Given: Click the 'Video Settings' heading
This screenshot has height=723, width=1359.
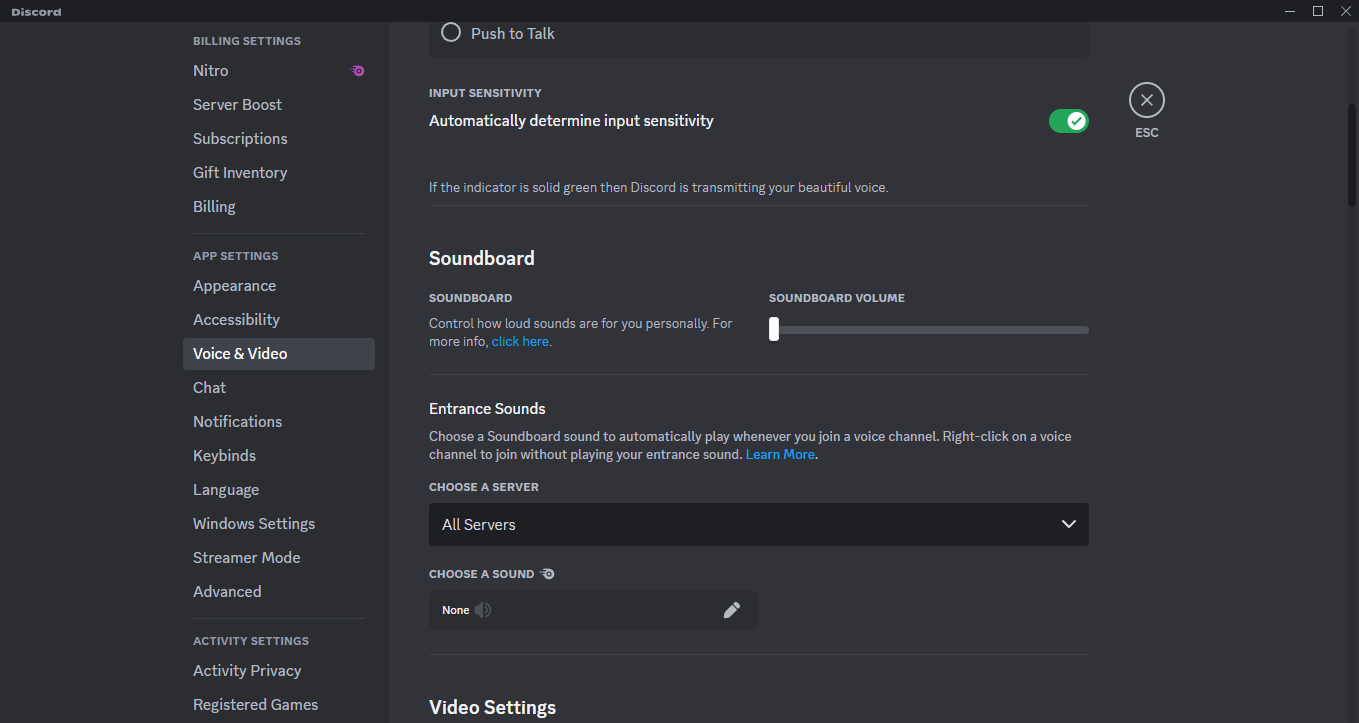Looking at the screenshot, I should click(x=492, y=708).
